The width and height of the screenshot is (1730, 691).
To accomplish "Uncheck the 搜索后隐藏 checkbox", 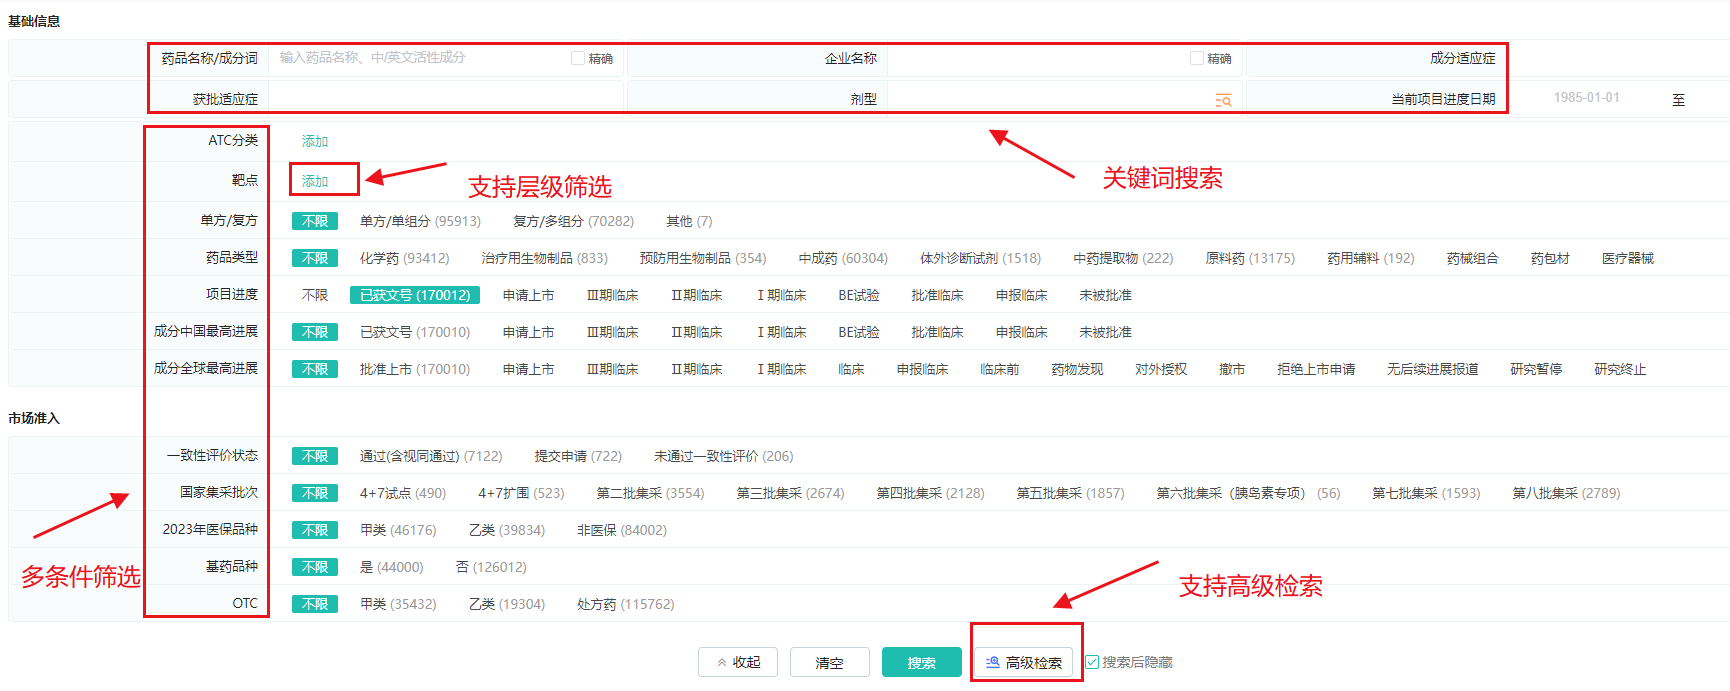I will click(x=1092, y=662).
